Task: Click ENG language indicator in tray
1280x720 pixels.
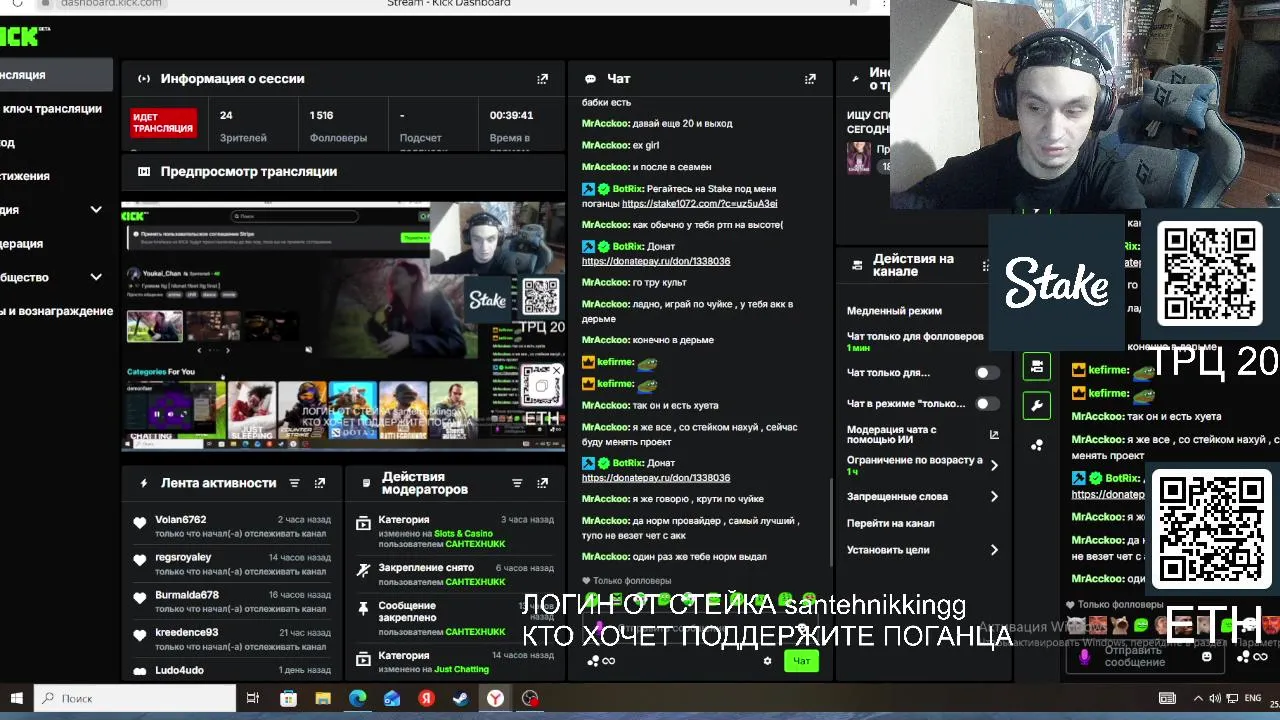Action: click(x=1251, y=698)
